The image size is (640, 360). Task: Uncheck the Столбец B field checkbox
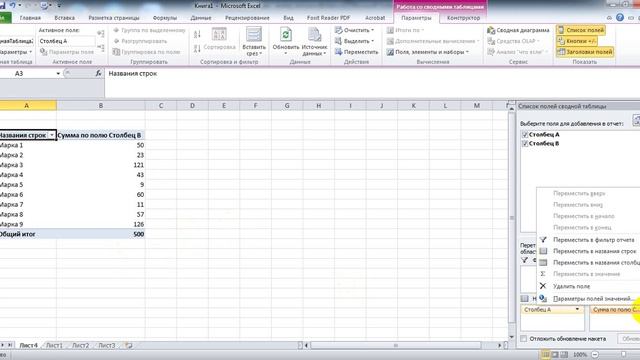(x=525, y=144)
